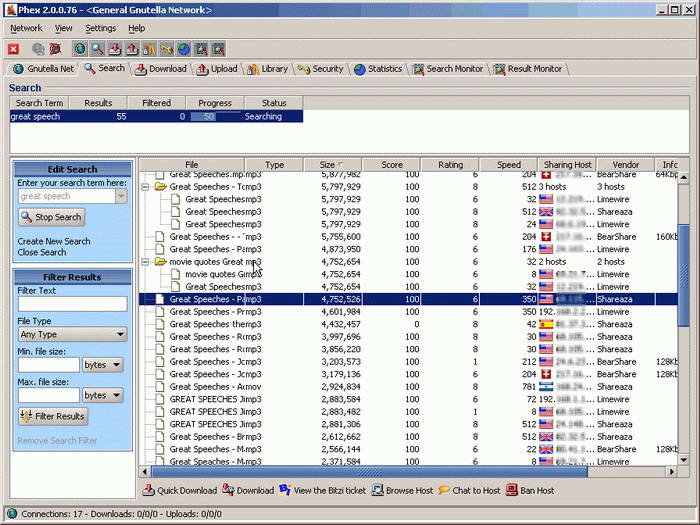The width and height of the screenshot is (700, 525).
Task: Click folder icon of Great Speeches 3 hosts group
Action: (x=160, y=187)
